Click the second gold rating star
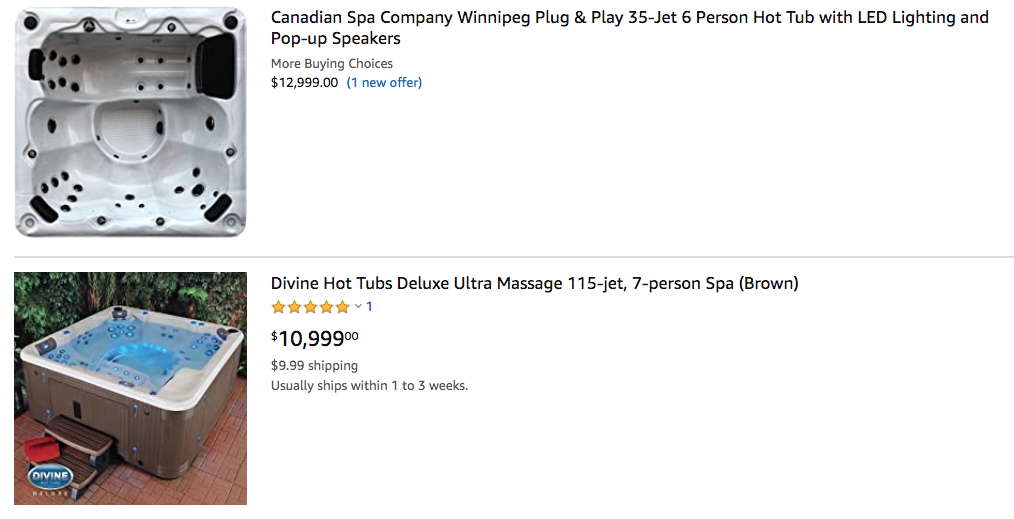The width and height of the screenshot is (1014, 519). point(295,308)
